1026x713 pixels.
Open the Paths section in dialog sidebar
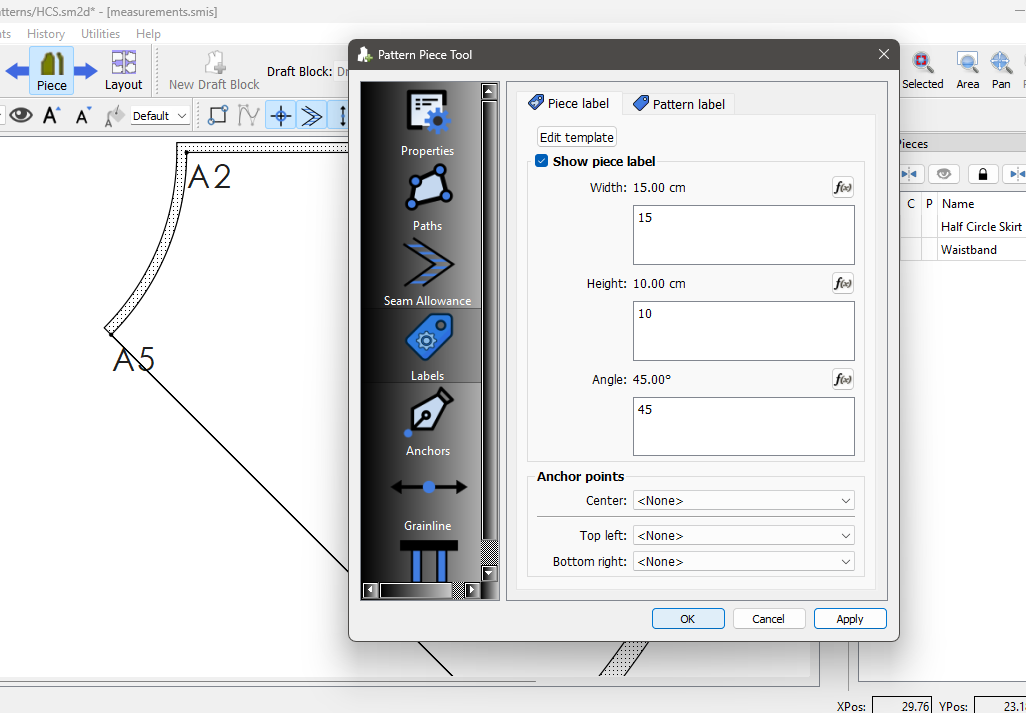(427, 198)
